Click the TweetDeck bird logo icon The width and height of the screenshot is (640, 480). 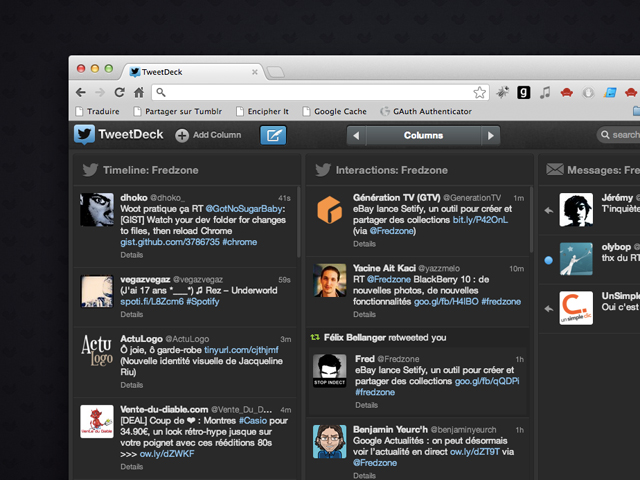84,135
